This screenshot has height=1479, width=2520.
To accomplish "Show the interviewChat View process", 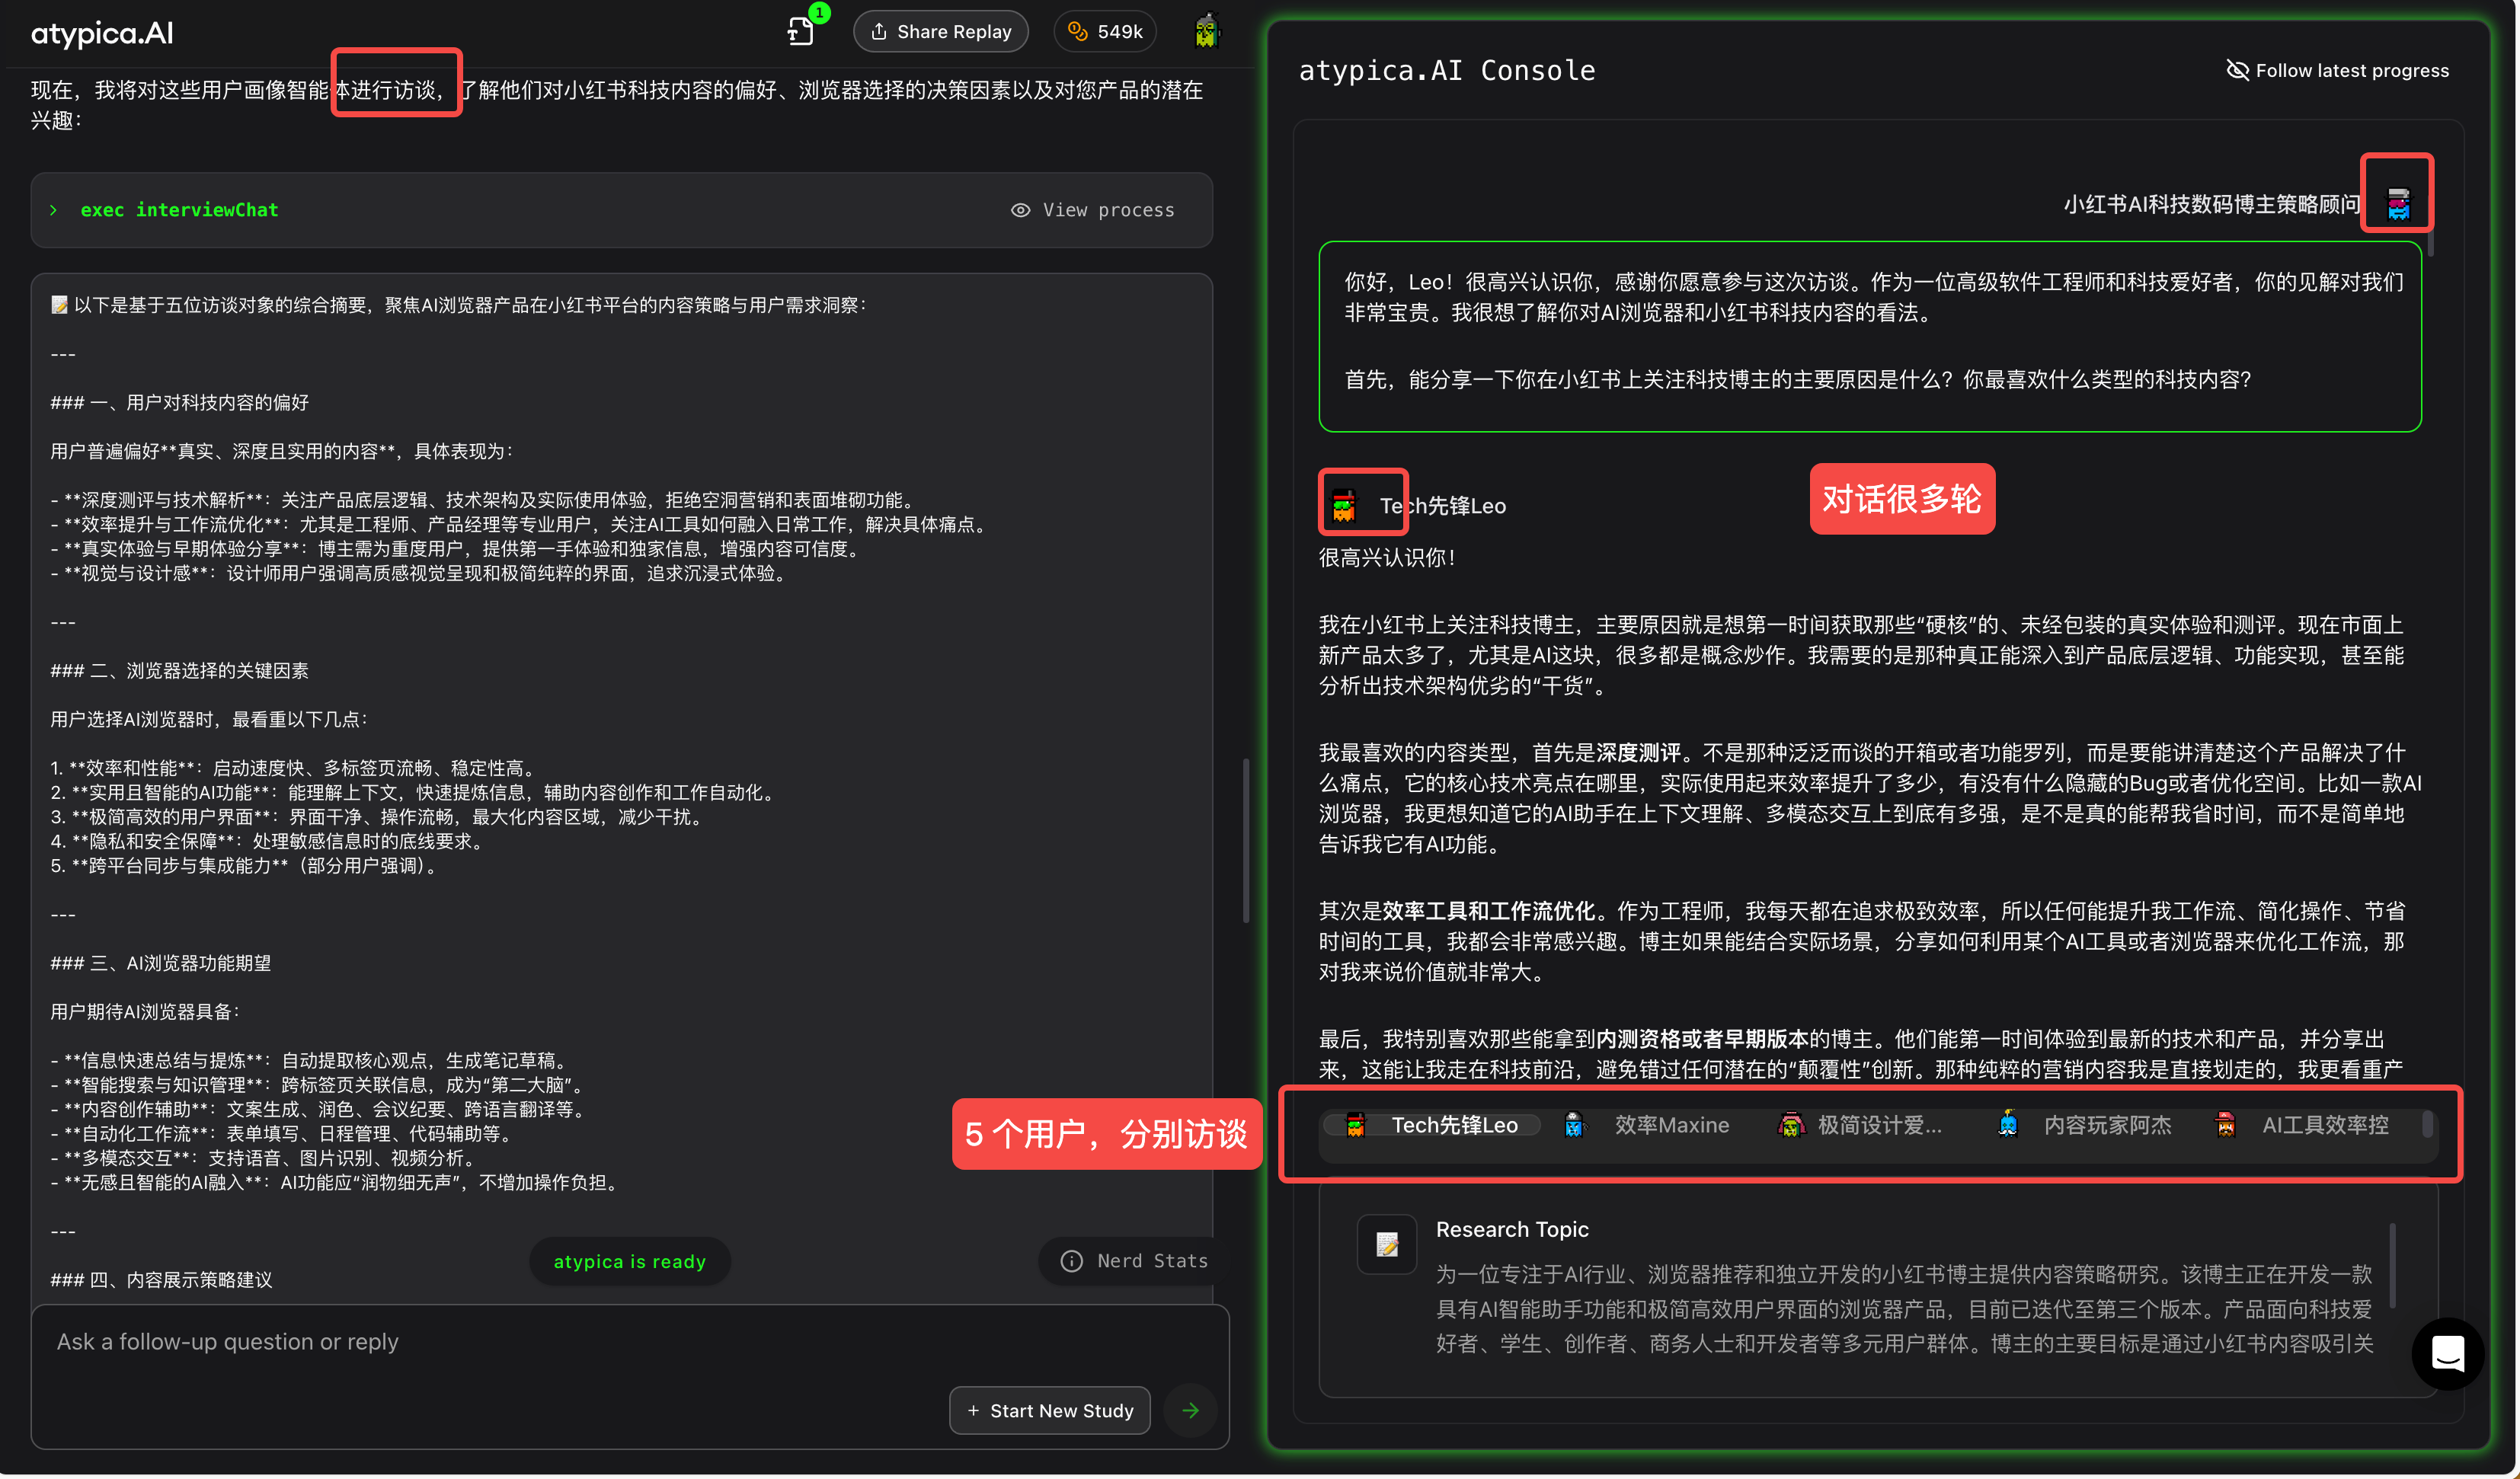I will pyautogui.click(x=1092, y=210).
